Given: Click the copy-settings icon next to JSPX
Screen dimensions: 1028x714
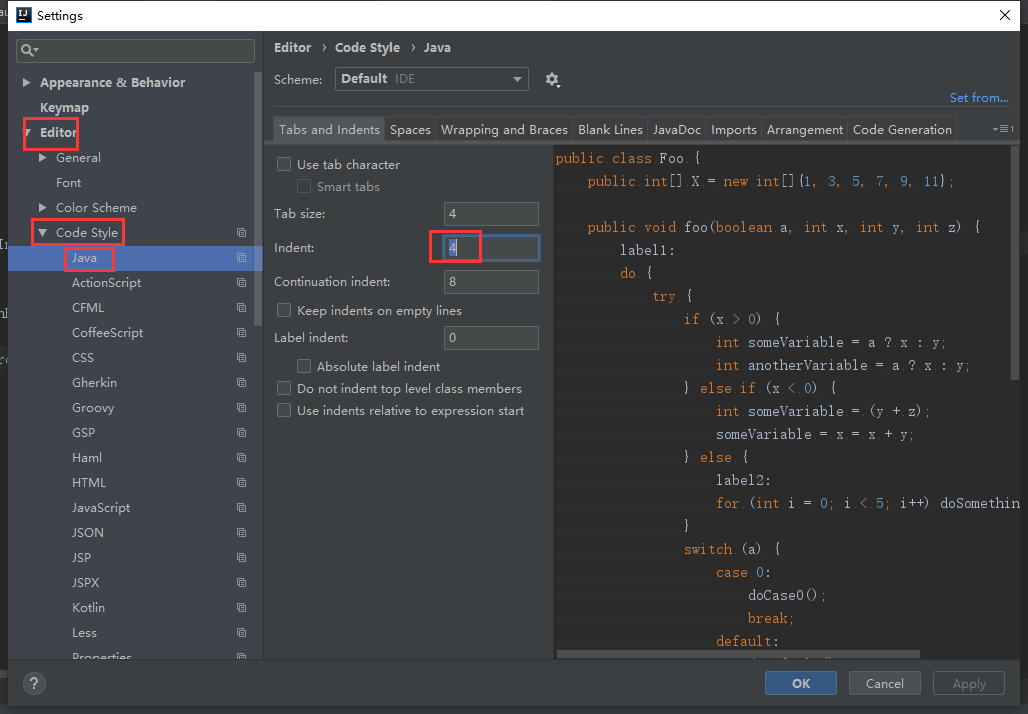Looking at the screenshot, I should point(241,582).
